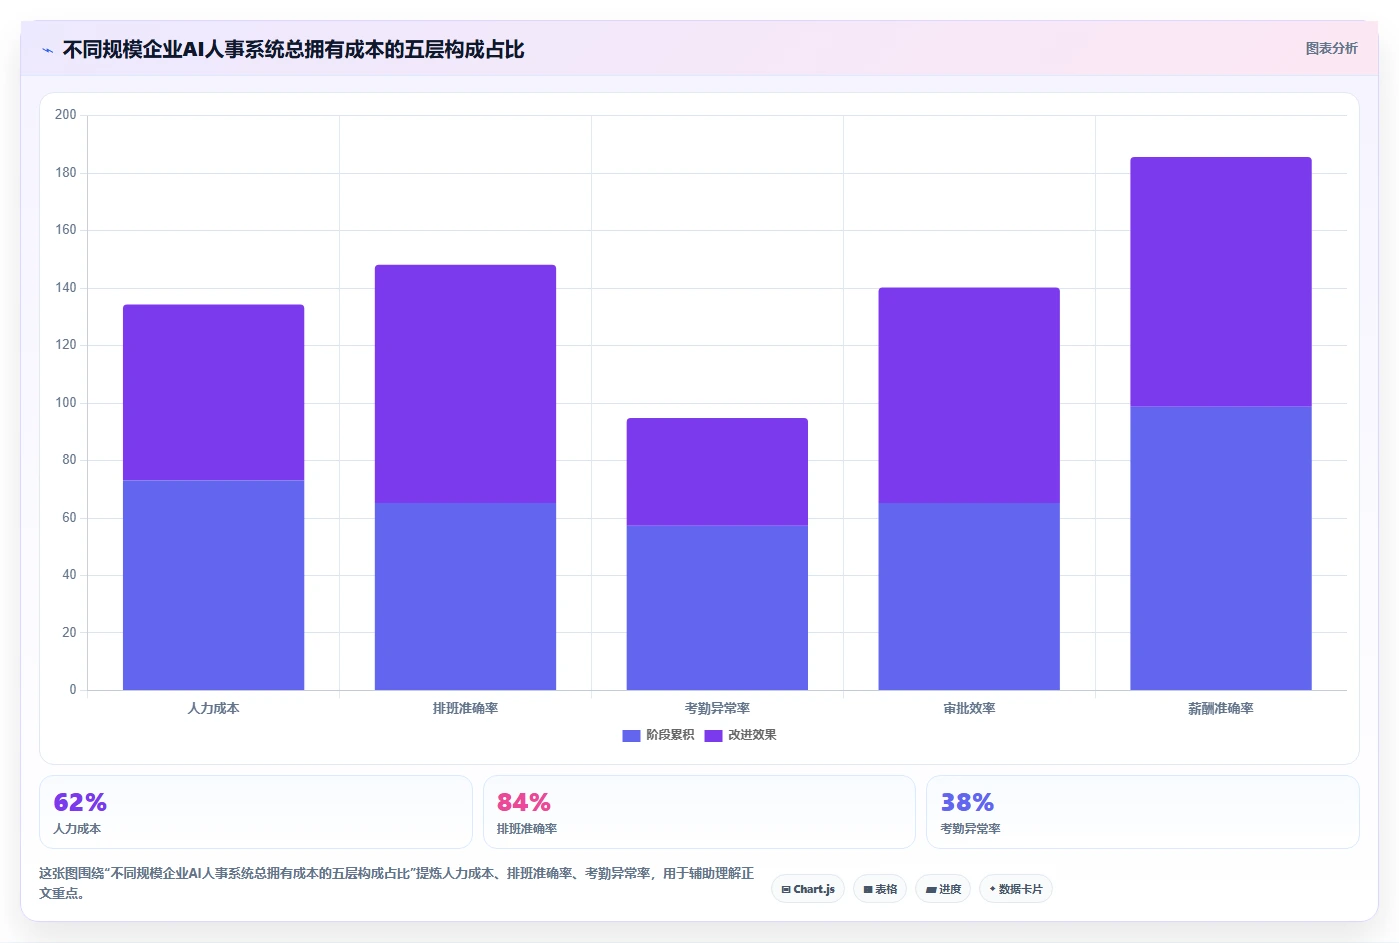1399x943 pixels.
Task: Click the blue 阶段累积 bar for 人力成本
Action: 213,585
